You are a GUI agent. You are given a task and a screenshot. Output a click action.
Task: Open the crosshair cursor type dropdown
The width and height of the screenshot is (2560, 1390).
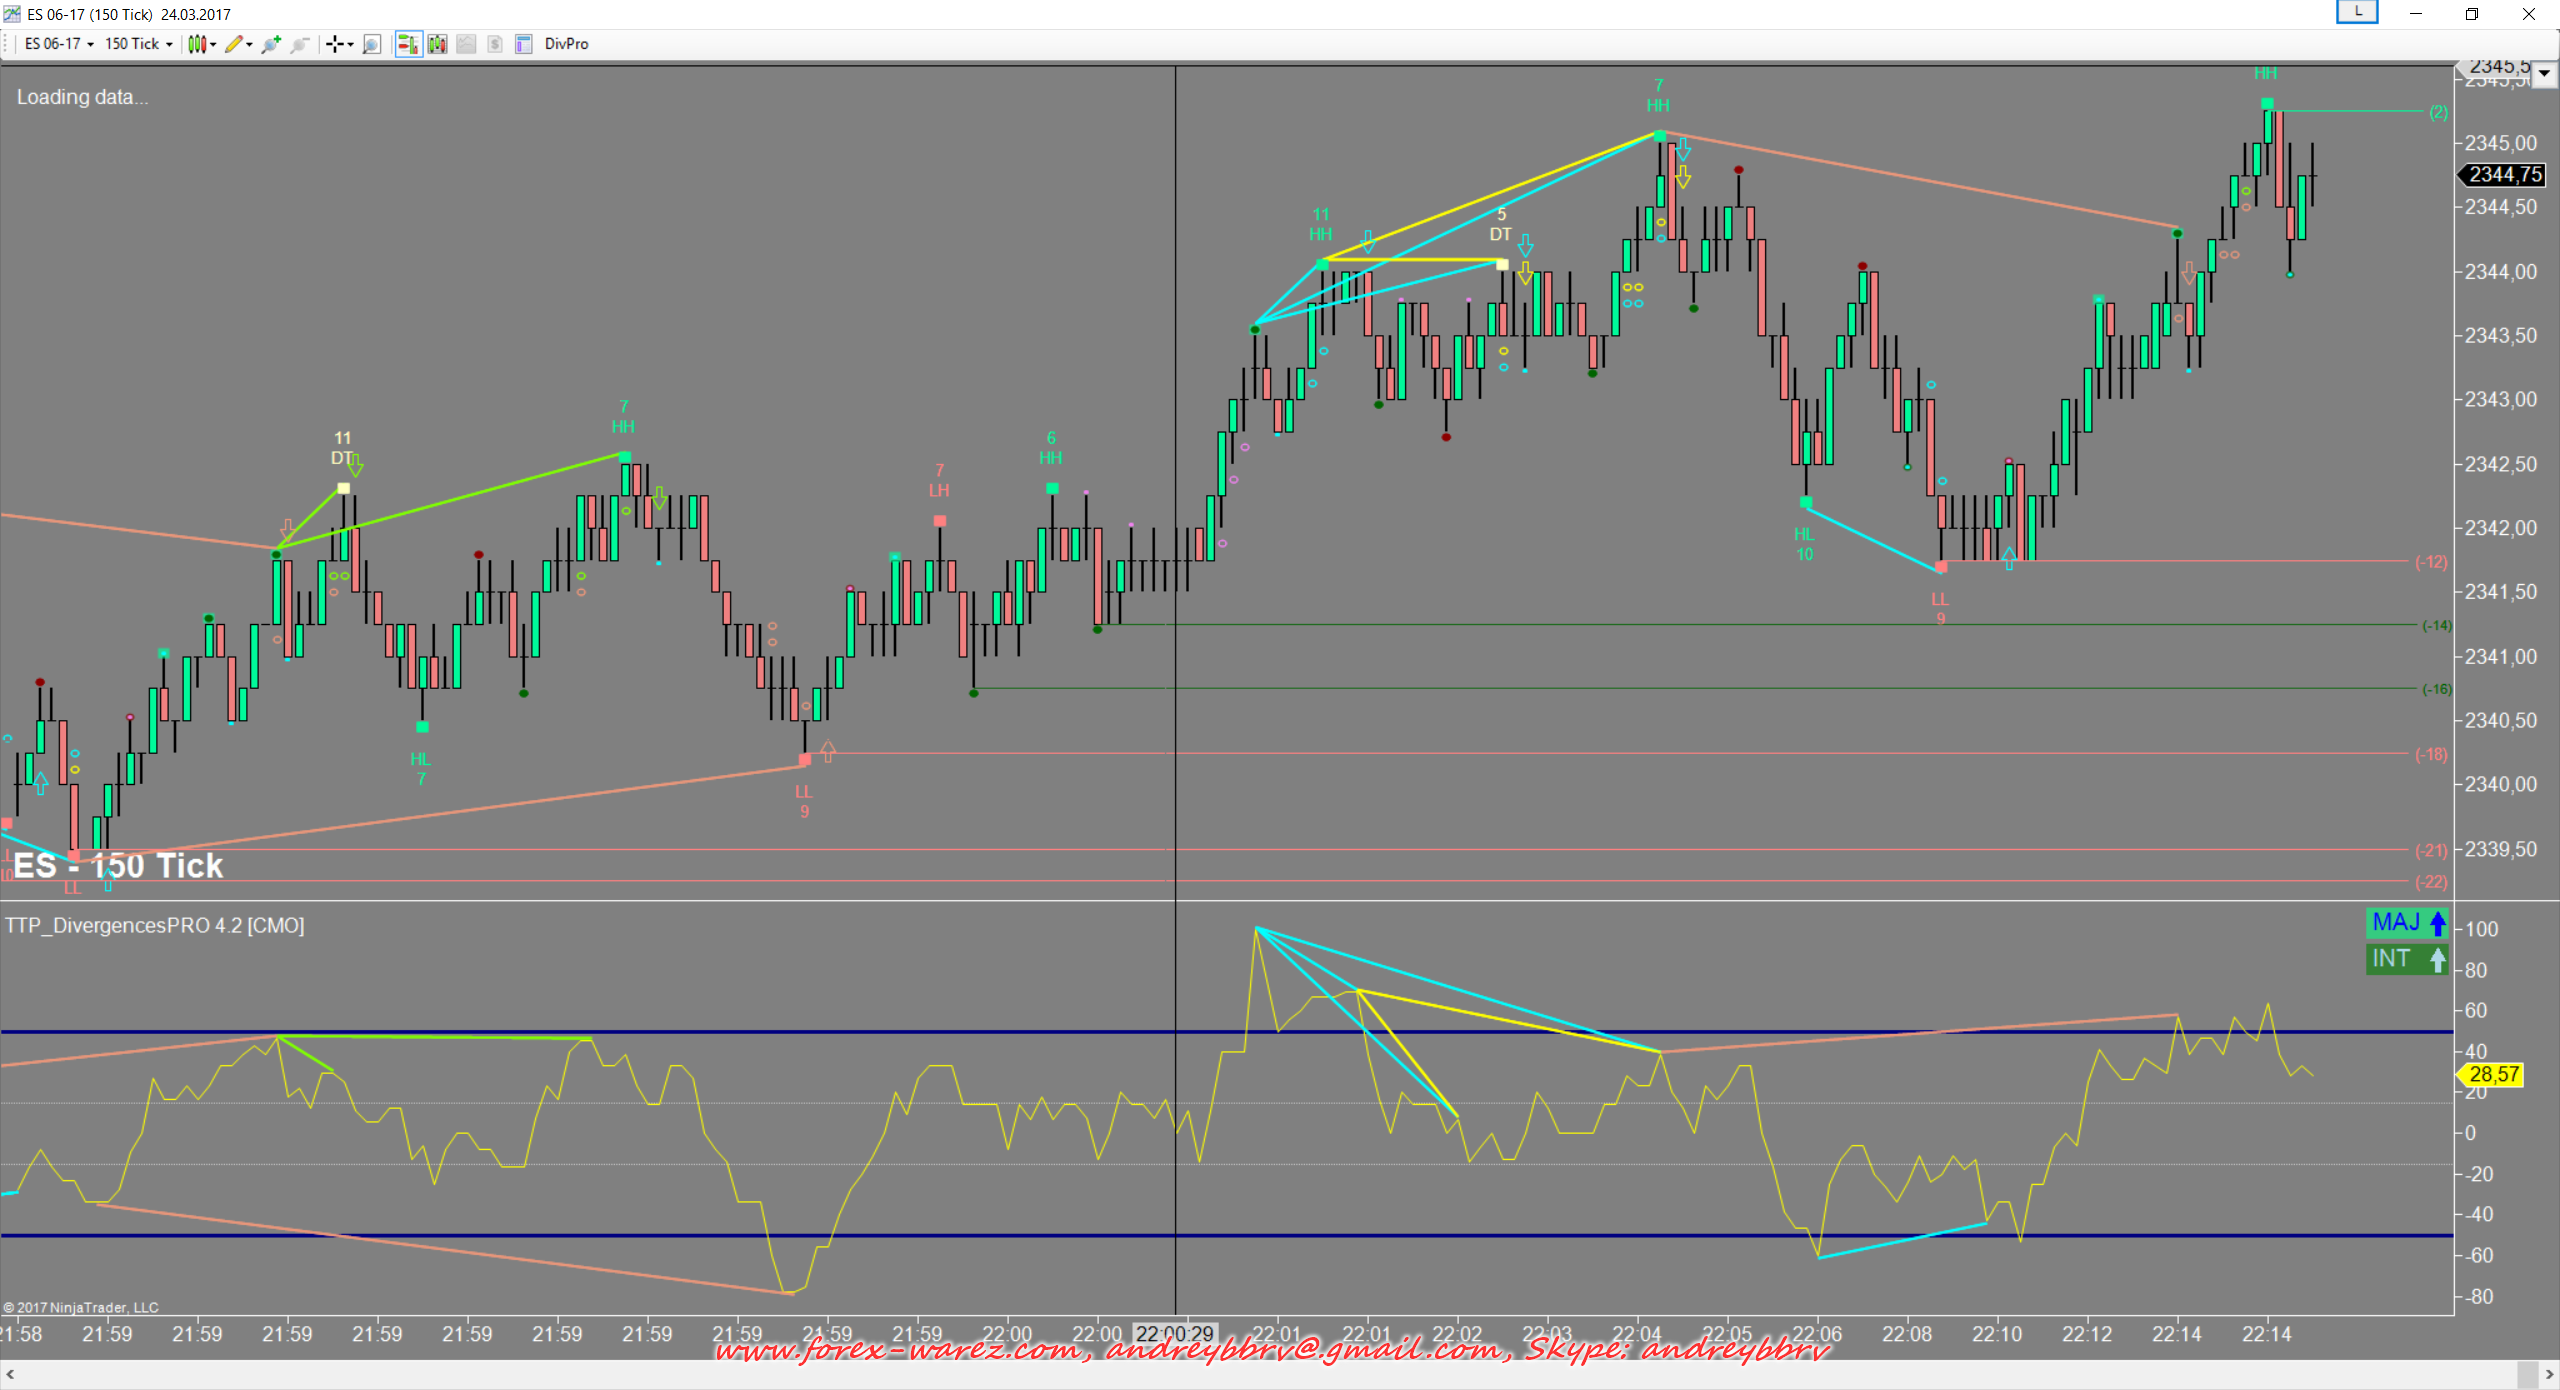click(x=340, y=44)
